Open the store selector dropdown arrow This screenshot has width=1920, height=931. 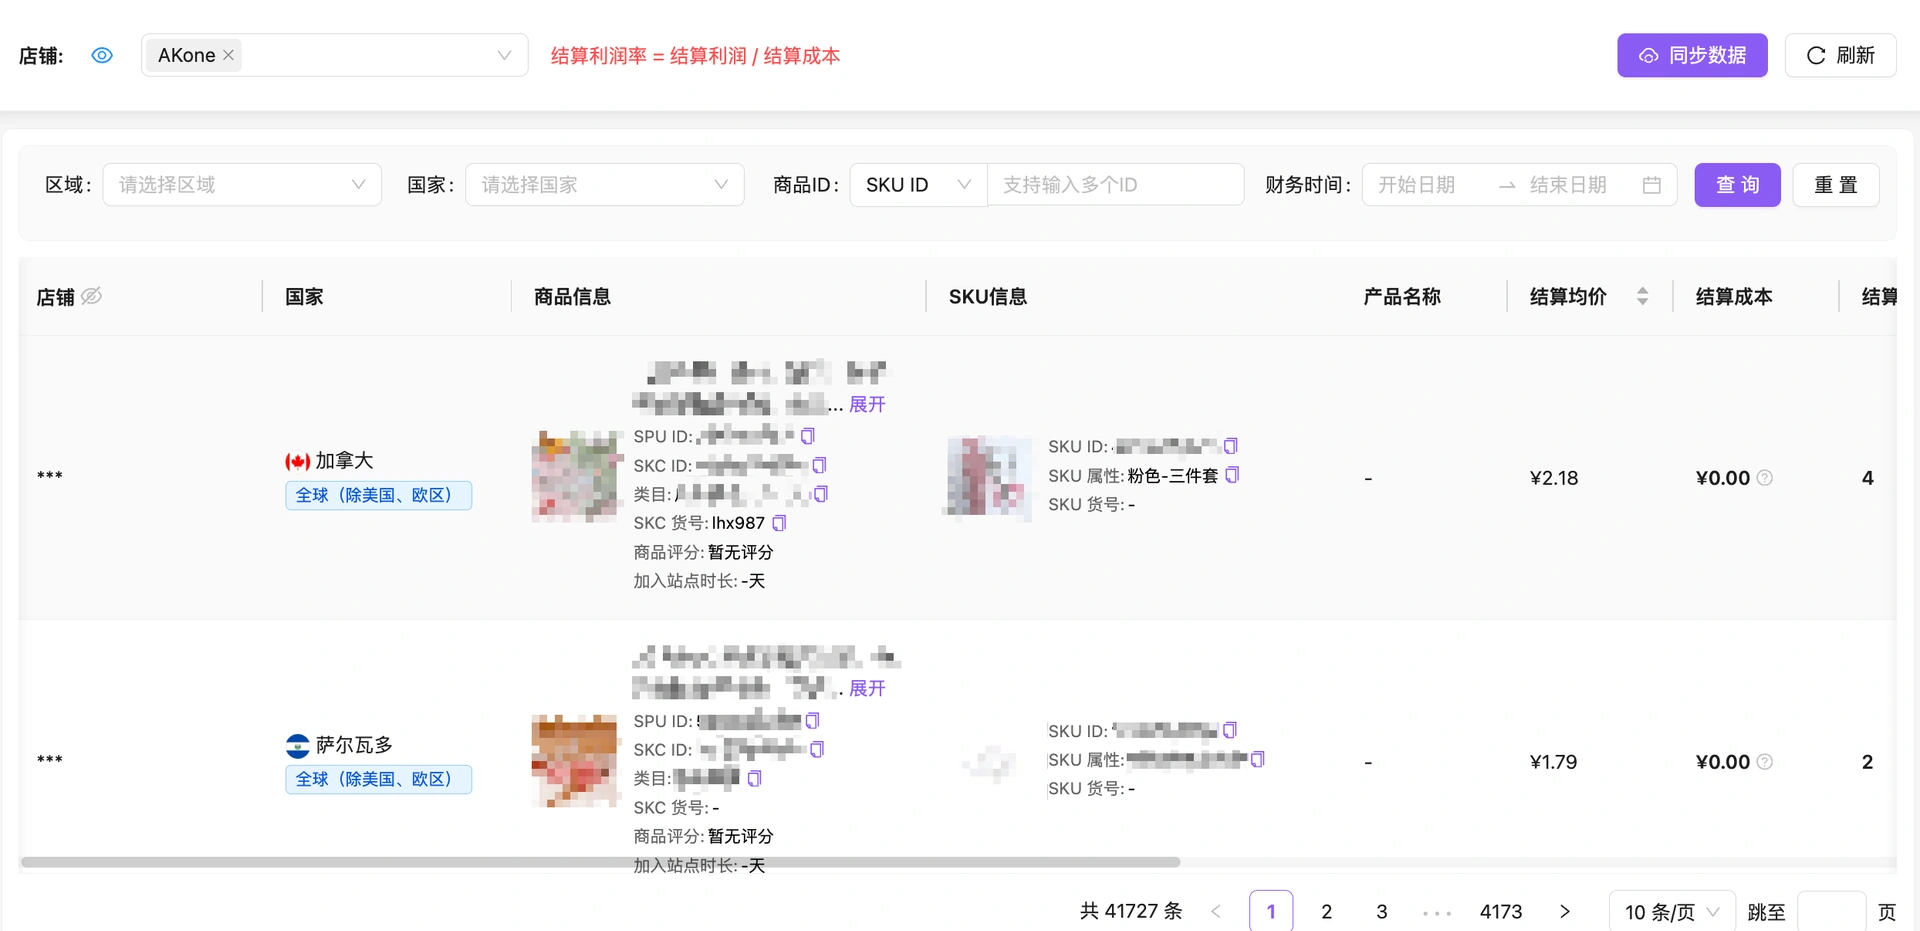504,55
